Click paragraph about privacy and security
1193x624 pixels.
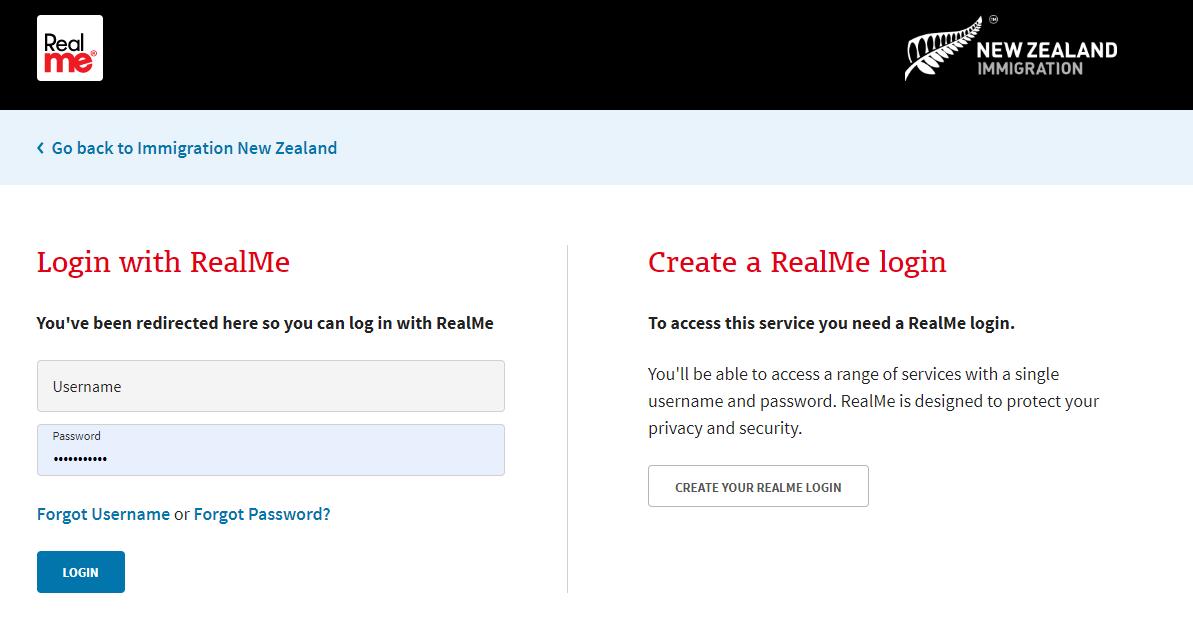[873, 401]
